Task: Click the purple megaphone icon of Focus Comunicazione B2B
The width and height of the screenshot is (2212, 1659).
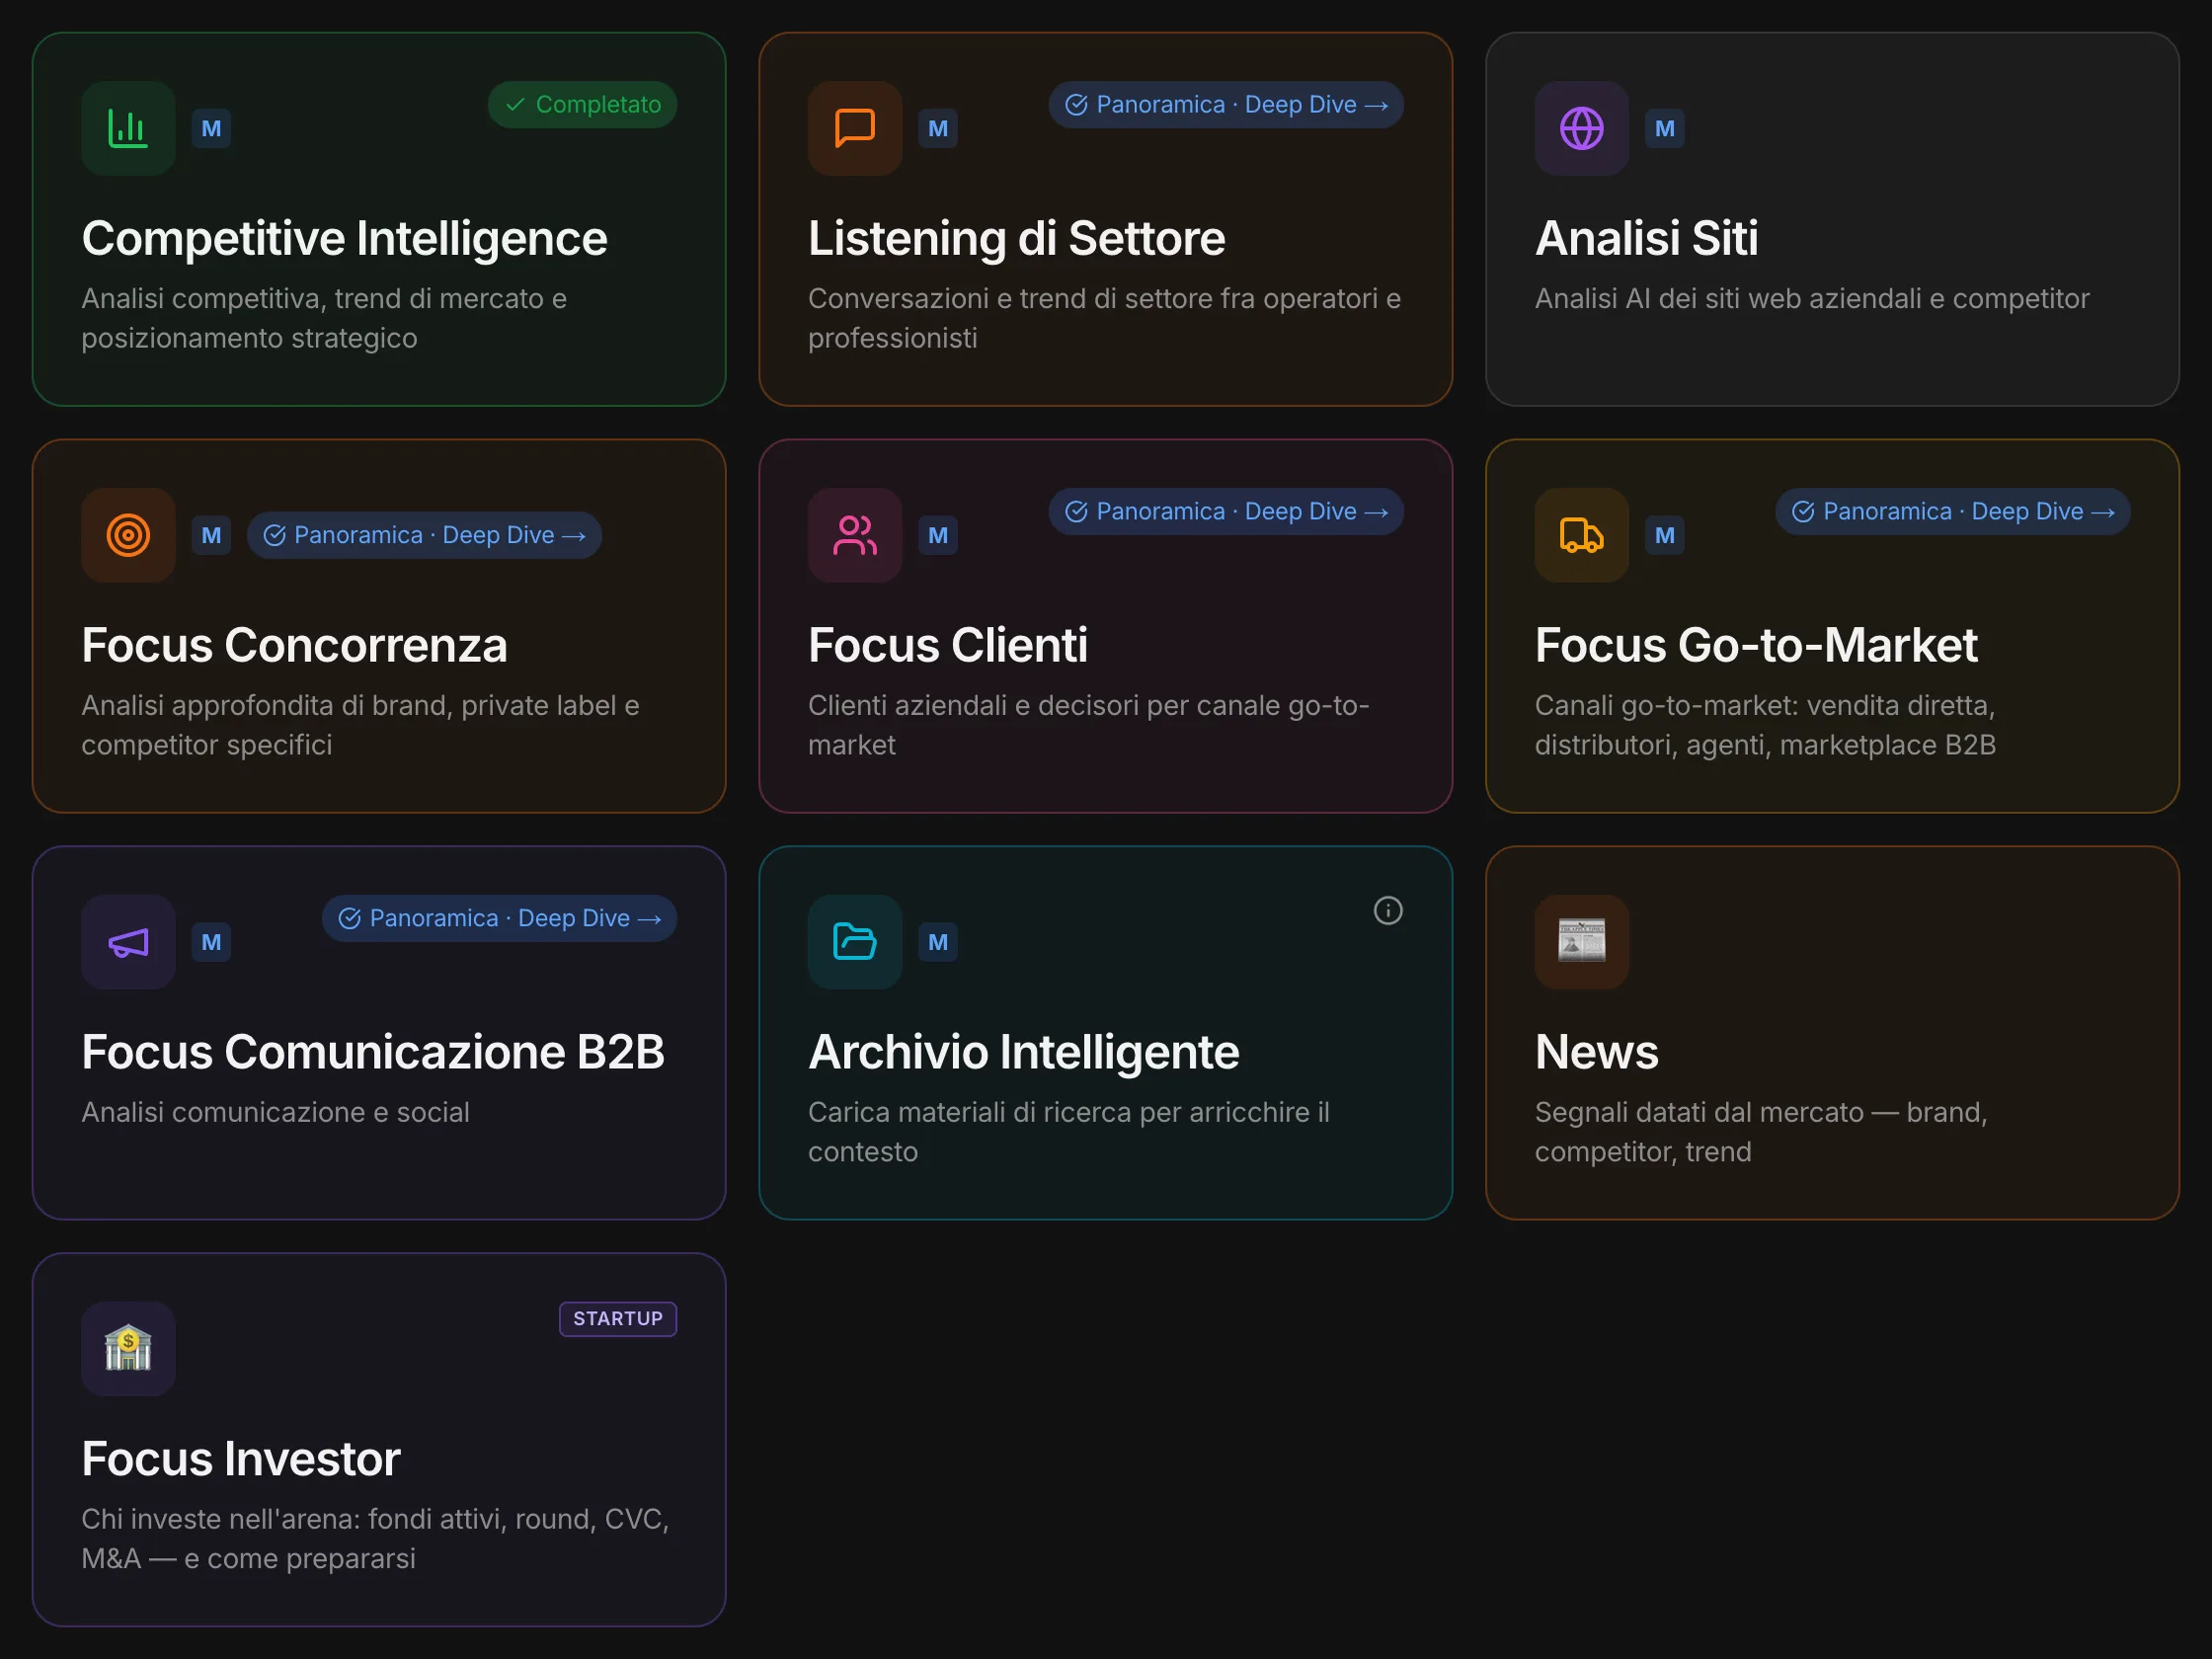Action: [128, 942]
